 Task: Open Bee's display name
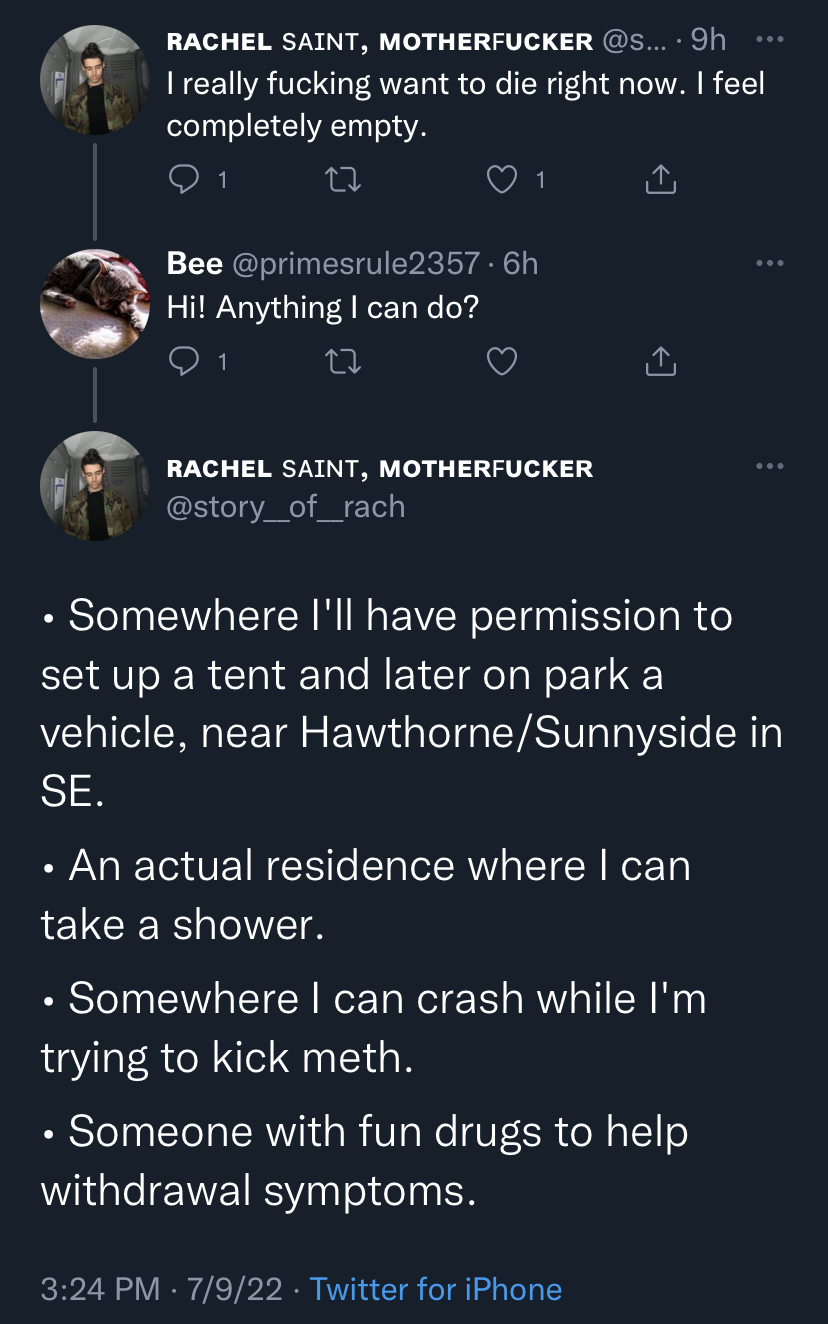(x=195, y=263)
